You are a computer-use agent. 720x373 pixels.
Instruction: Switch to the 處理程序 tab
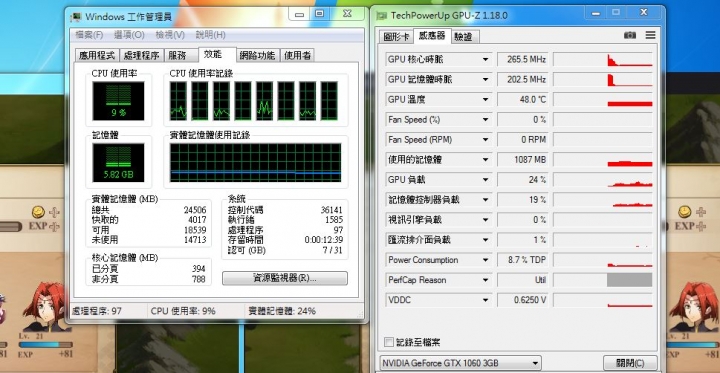141,56
